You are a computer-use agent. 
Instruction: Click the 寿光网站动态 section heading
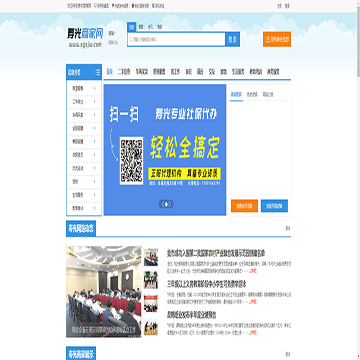81,229
